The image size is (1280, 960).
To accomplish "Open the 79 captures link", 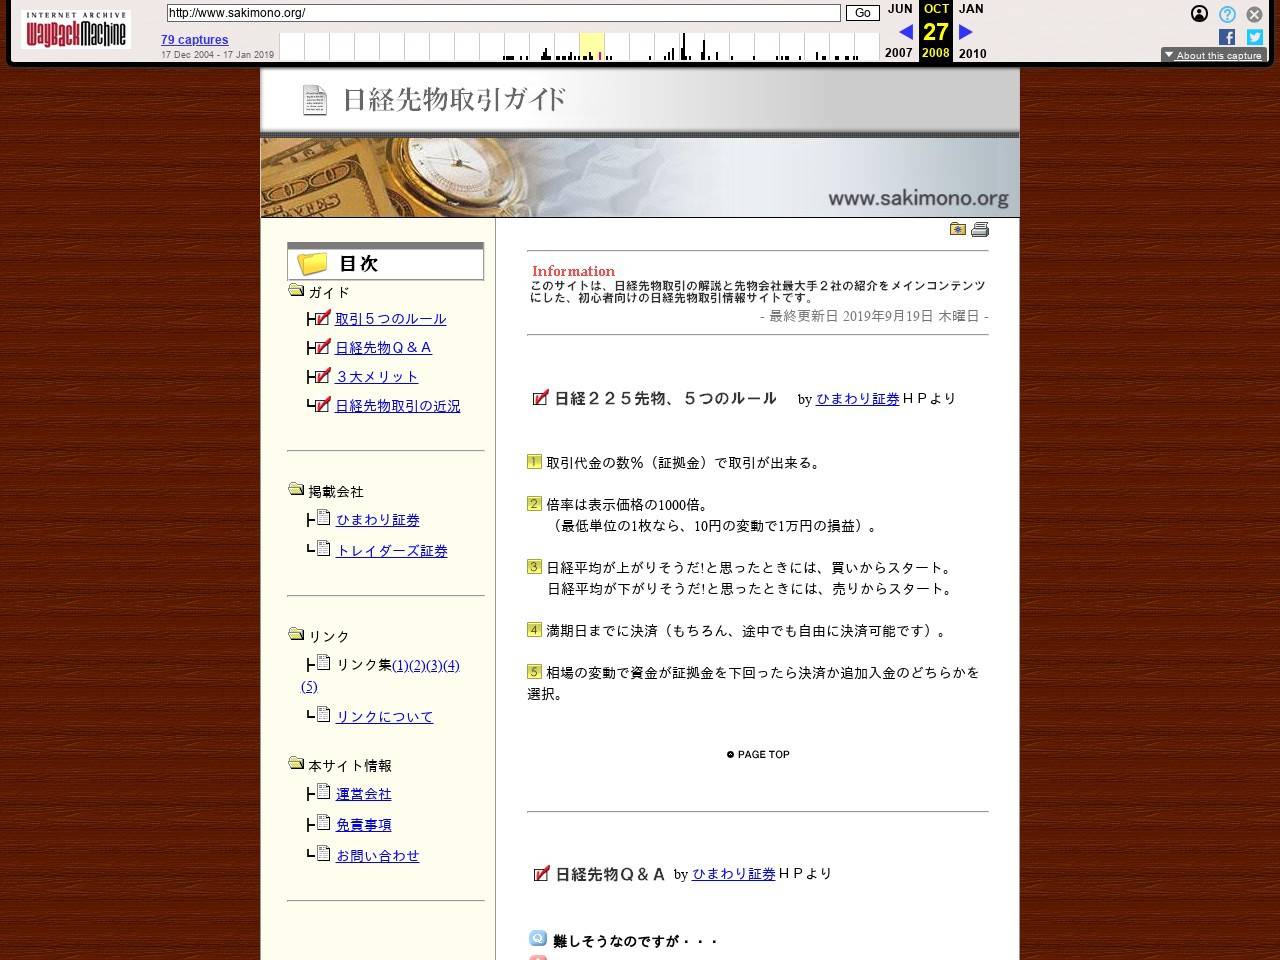I will (194, 39).
